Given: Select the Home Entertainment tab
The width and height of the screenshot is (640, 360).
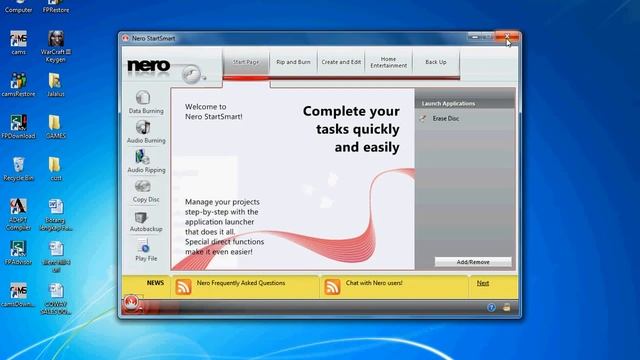Looking at the screenshot, I should (388, 62).
